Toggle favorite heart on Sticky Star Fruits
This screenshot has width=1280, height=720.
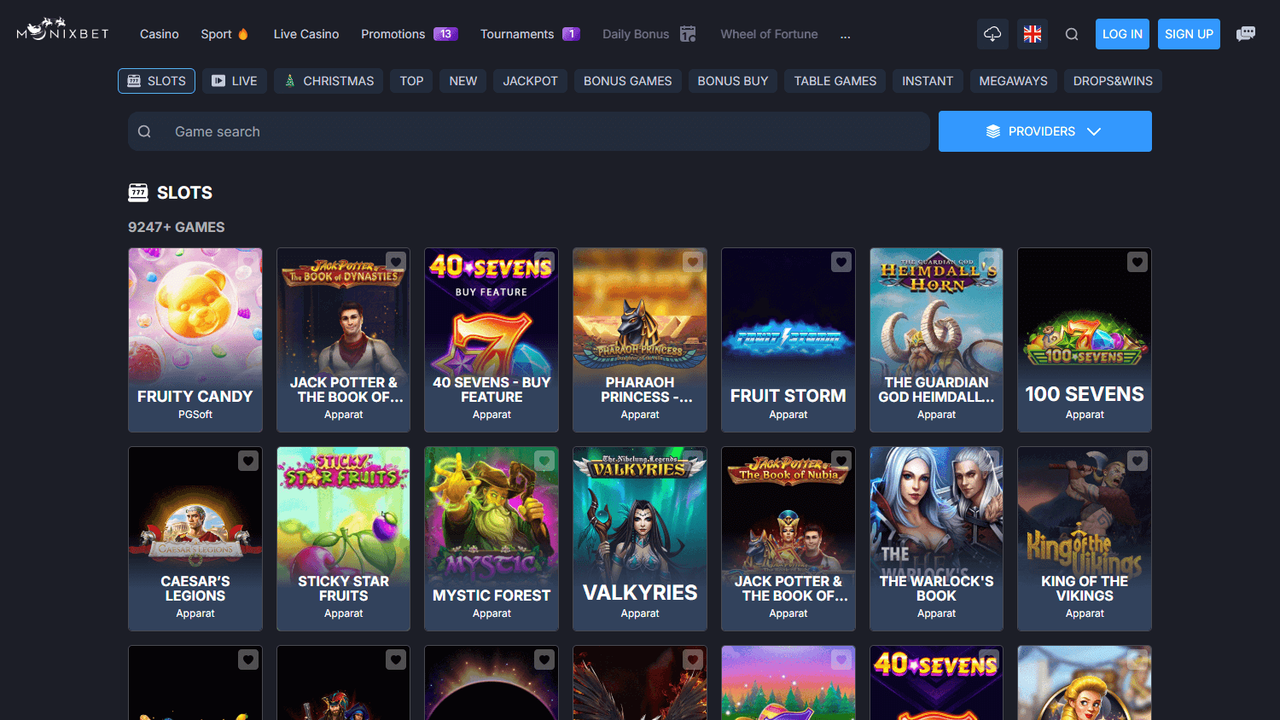pos(396,461)
